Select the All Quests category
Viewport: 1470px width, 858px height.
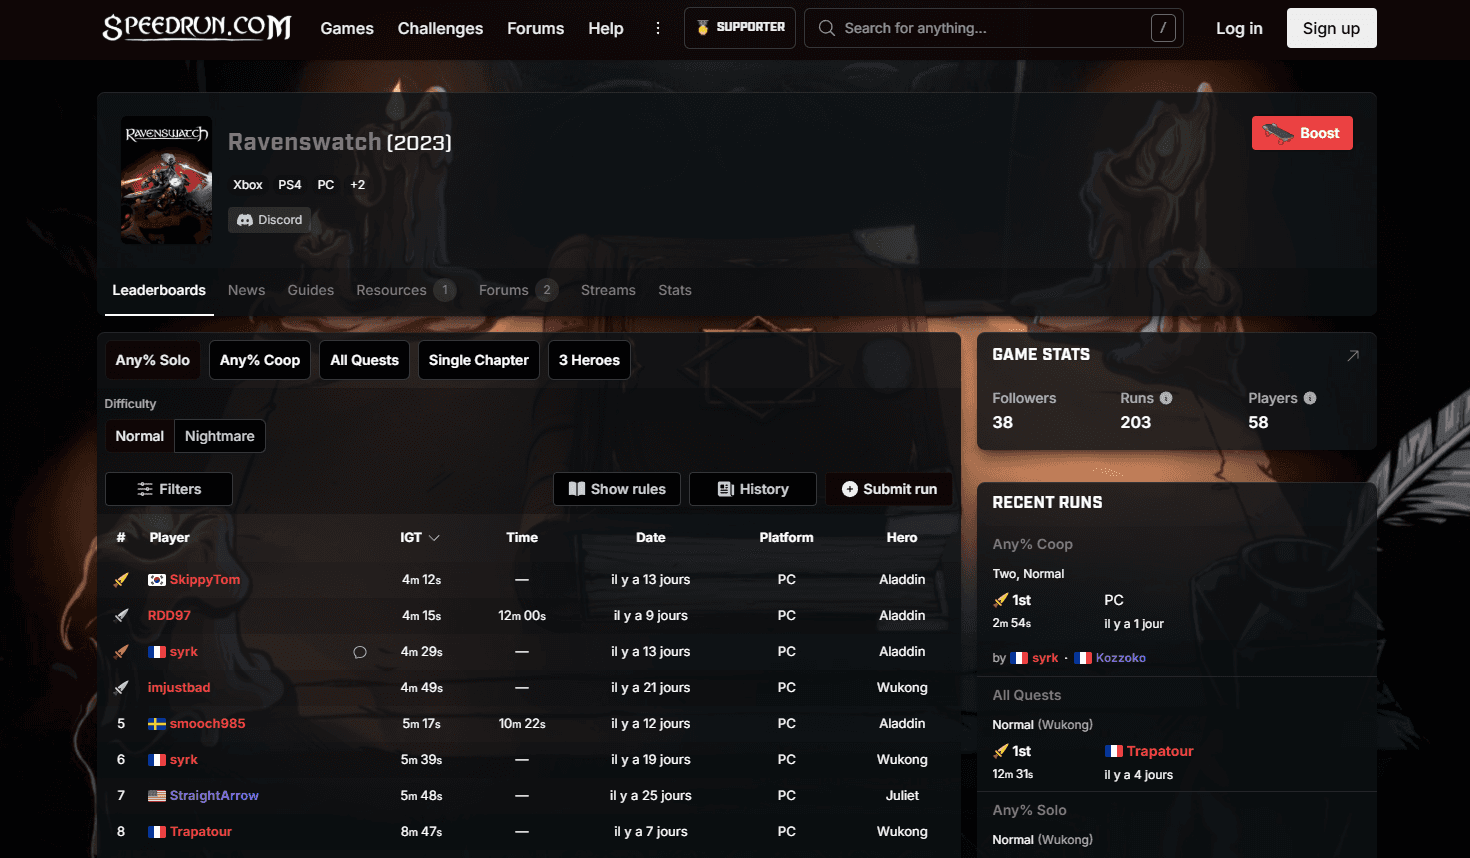[x=364, y=360]
